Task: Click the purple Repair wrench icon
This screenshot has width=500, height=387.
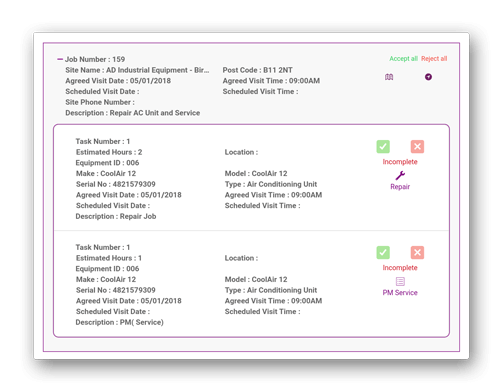Action: click(400, 175)
